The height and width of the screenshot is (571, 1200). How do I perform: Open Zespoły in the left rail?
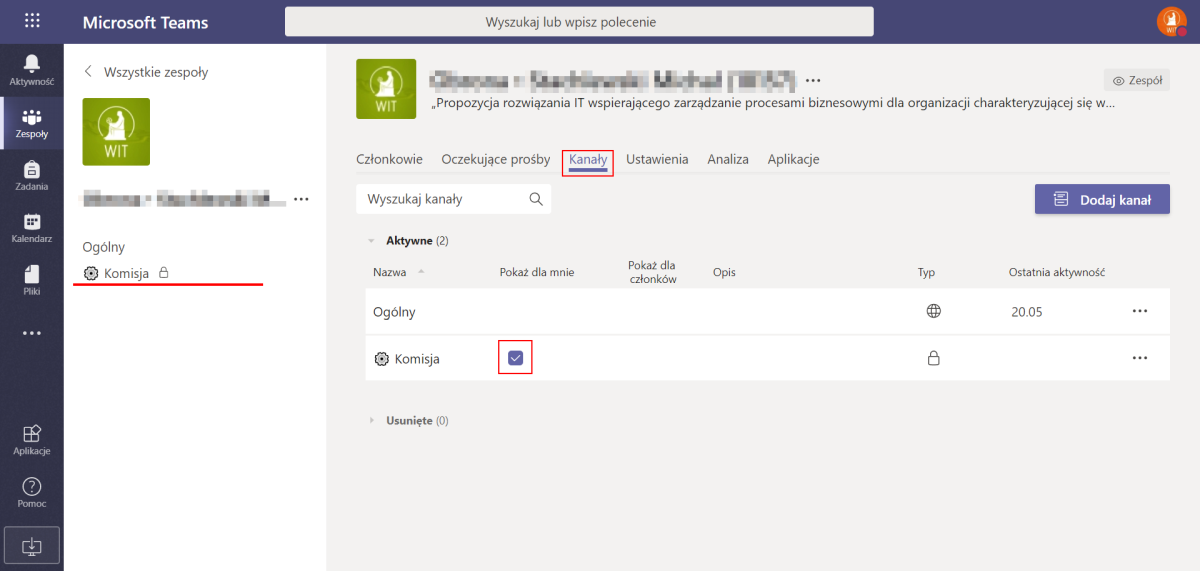click(x=32, y=123)
